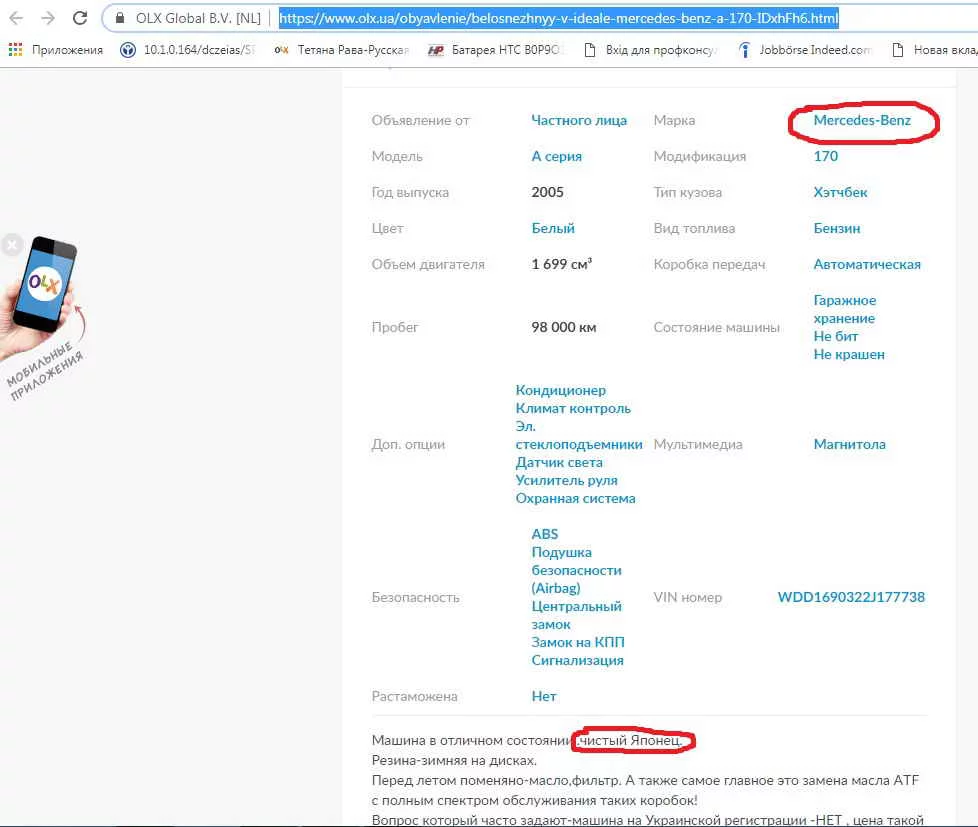Image resolution: width=978 pixels, height=827 pixels.
Task: Click the Хэтчбек body type link
Action: pyautogui.click(x=840, y=193)
